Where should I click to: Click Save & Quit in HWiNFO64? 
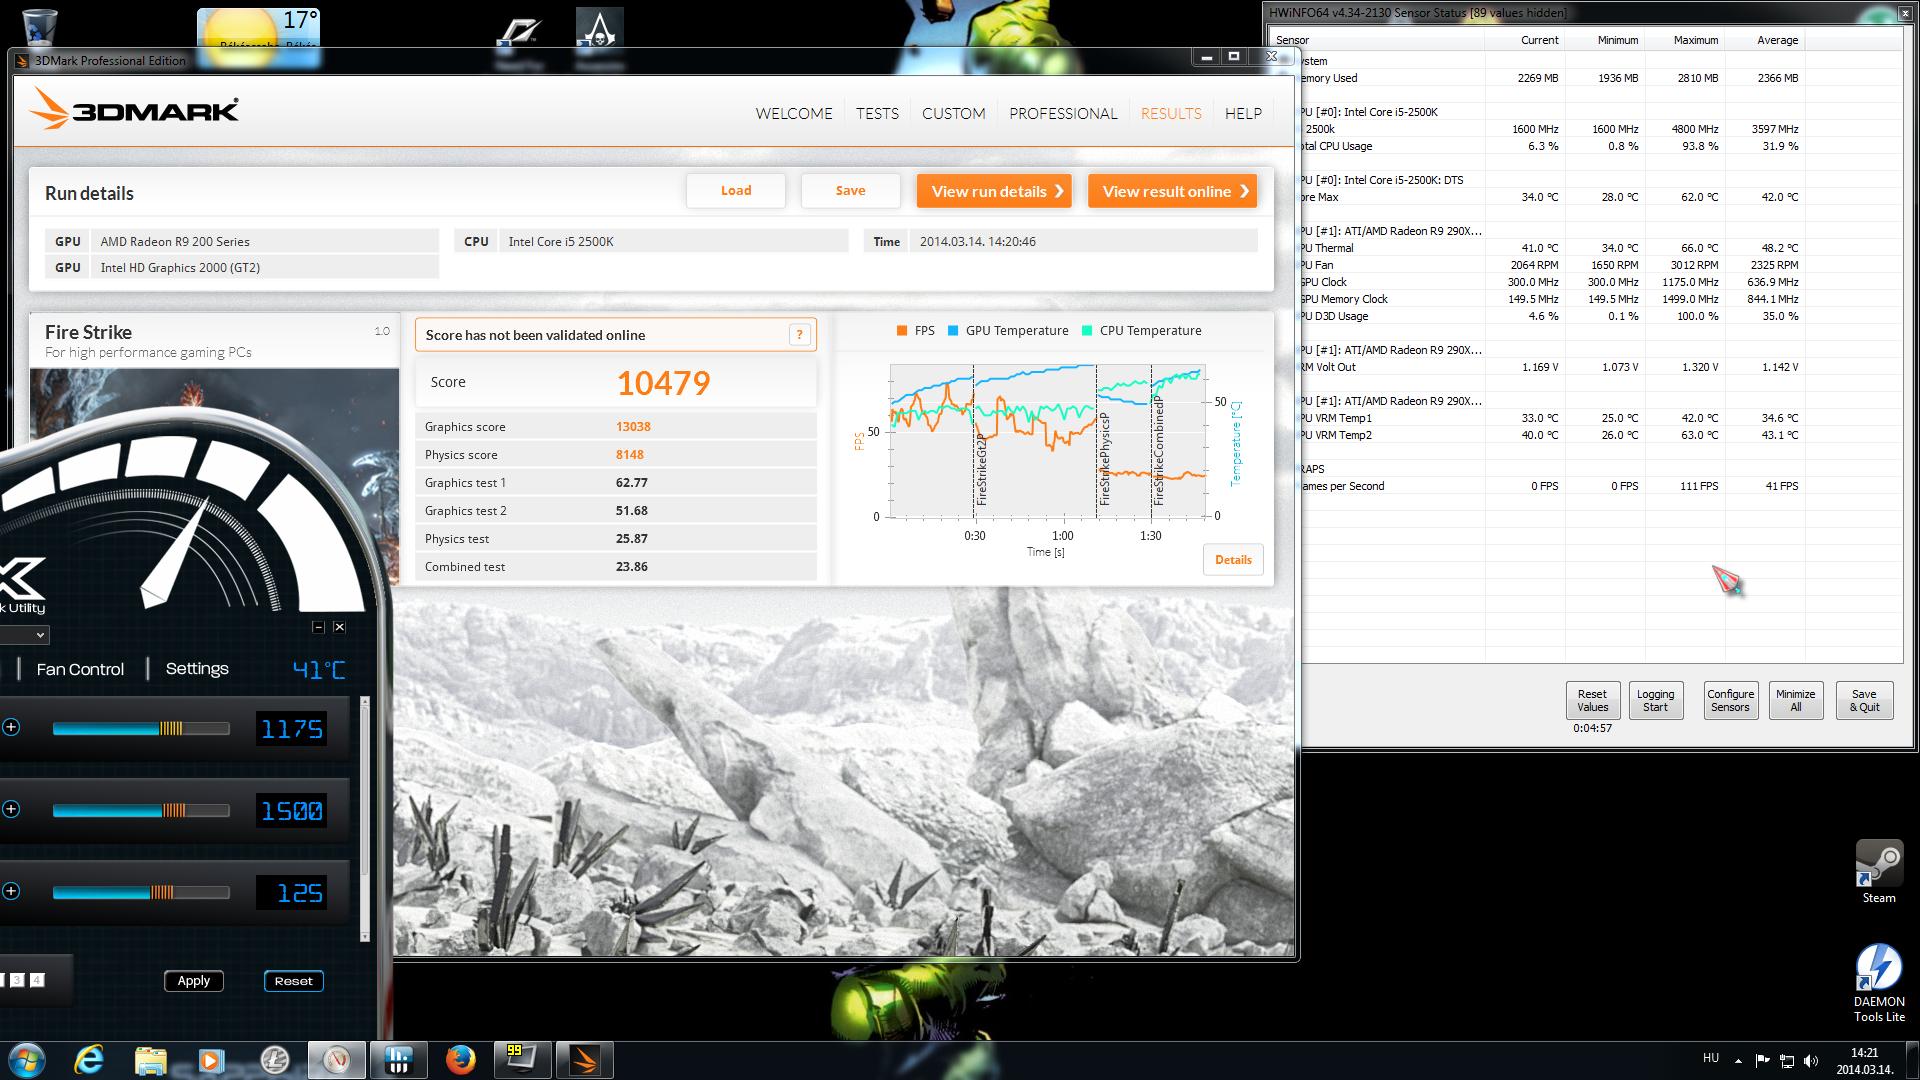[1864, 700]
